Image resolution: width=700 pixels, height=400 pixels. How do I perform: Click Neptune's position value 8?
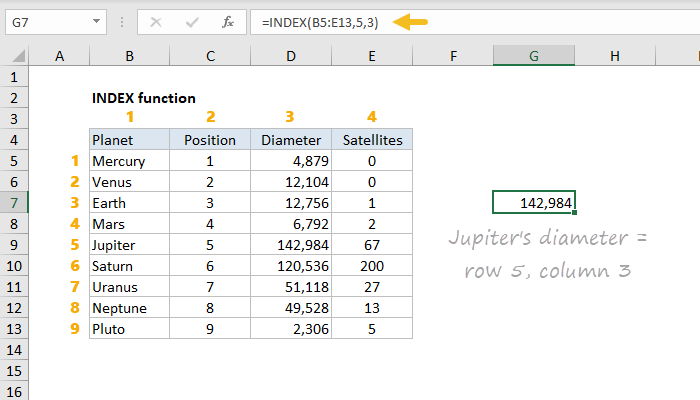210,308
